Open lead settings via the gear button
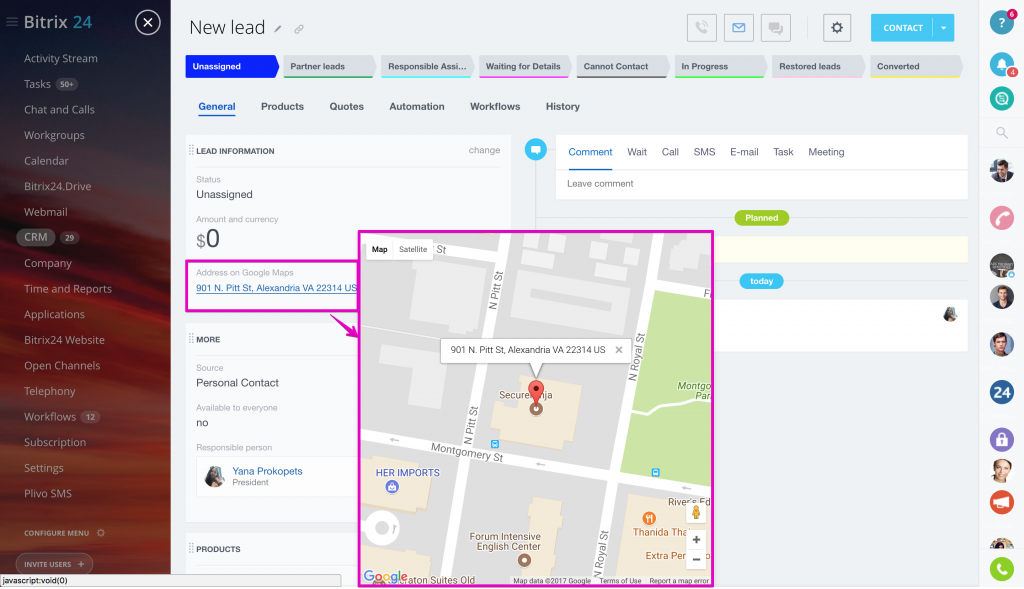Image resolution: width=1024 pixels, height=589 pixels. (x=837, y=27)
